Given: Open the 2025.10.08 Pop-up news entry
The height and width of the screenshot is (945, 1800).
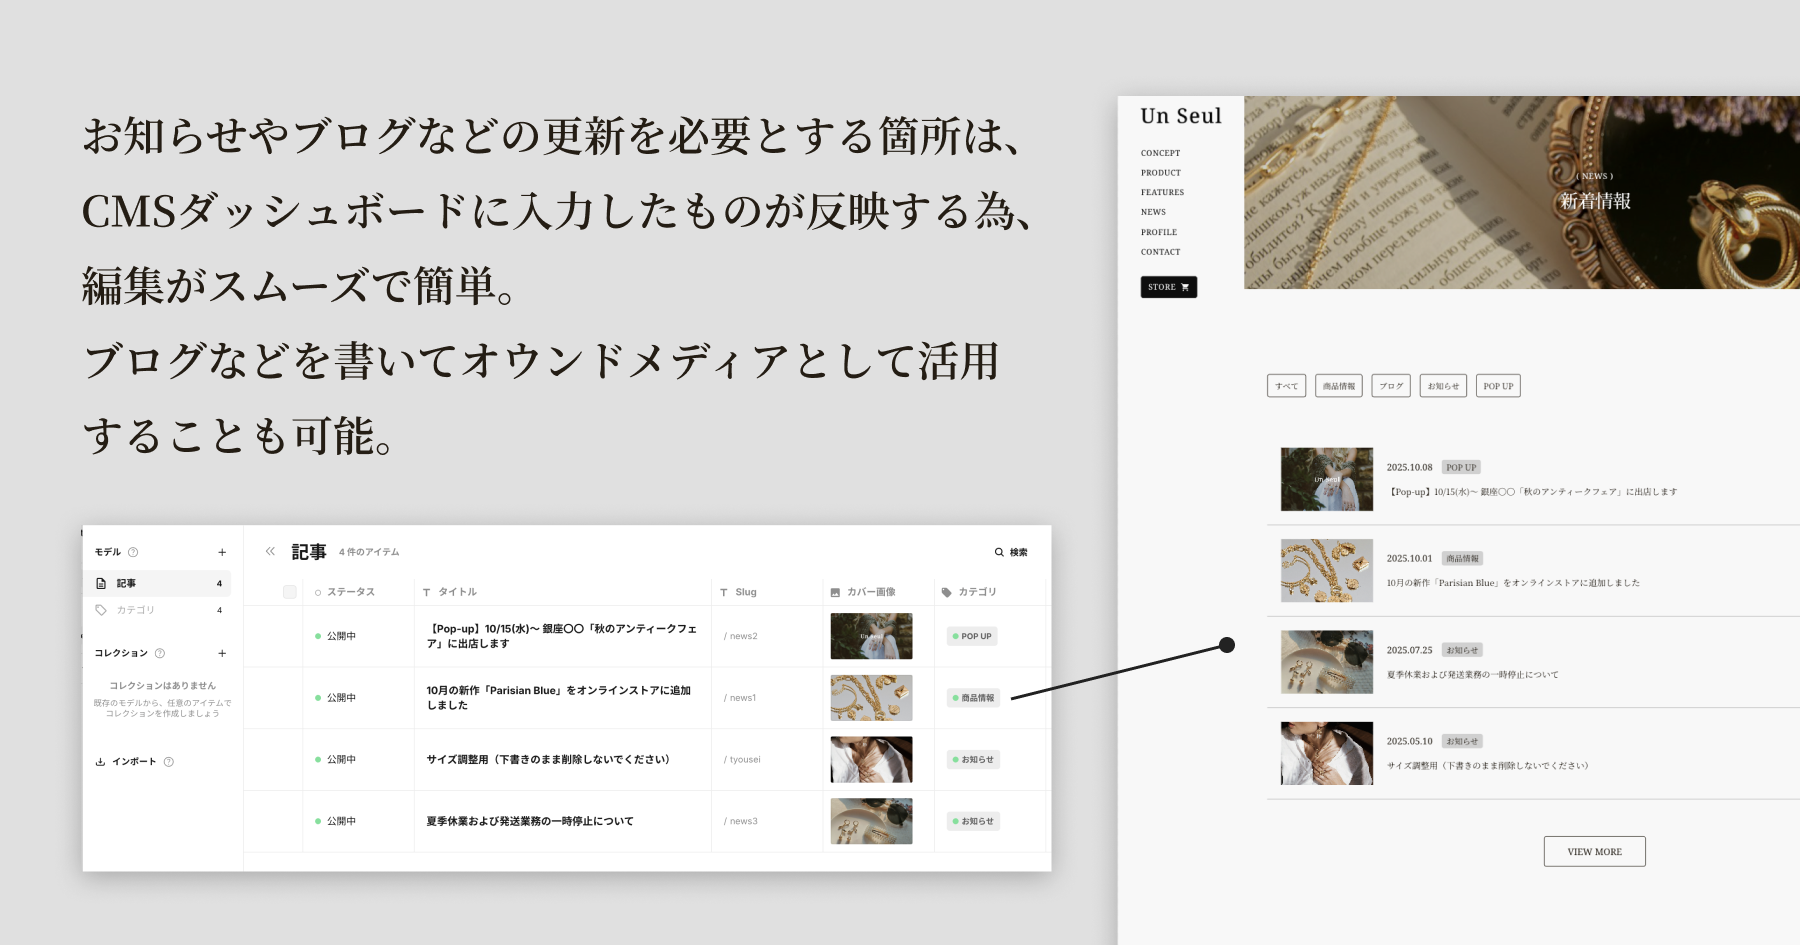Looking at the screenshot, I should [x=1533, y=480].
